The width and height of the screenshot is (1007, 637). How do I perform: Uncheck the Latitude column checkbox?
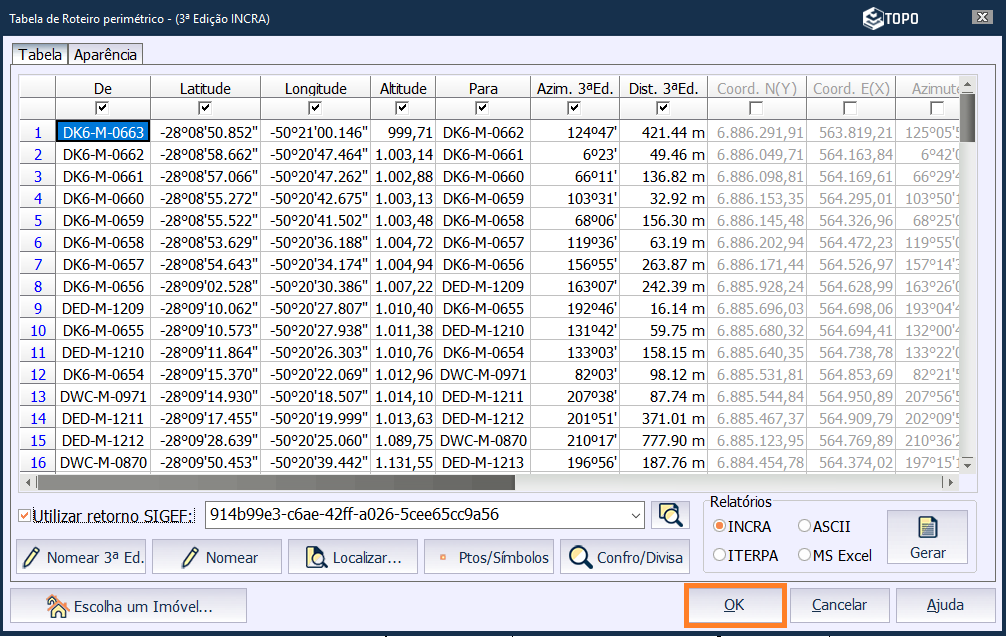(x=205, y=108)
